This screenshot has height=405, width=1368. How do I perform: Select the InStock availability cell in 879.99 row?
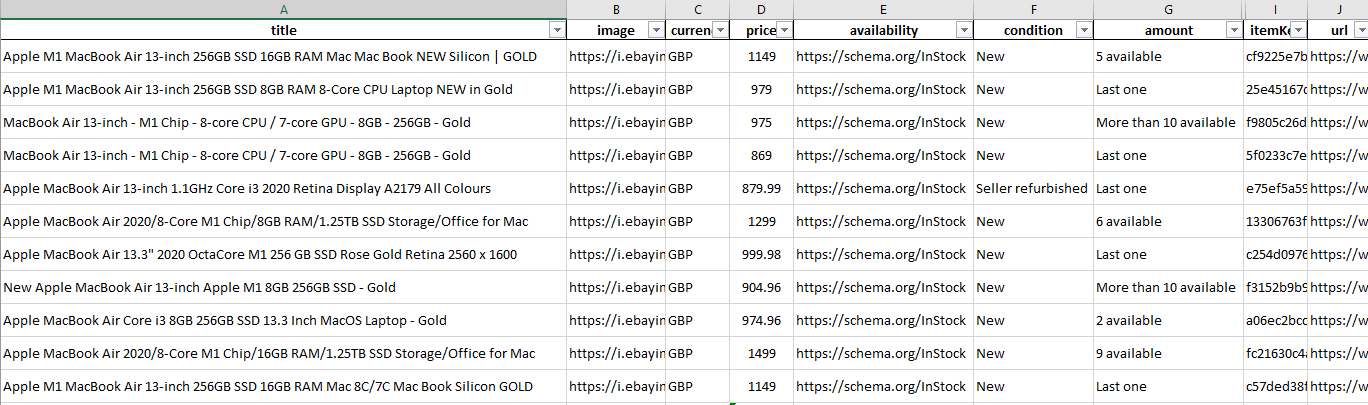coord(883,189)
